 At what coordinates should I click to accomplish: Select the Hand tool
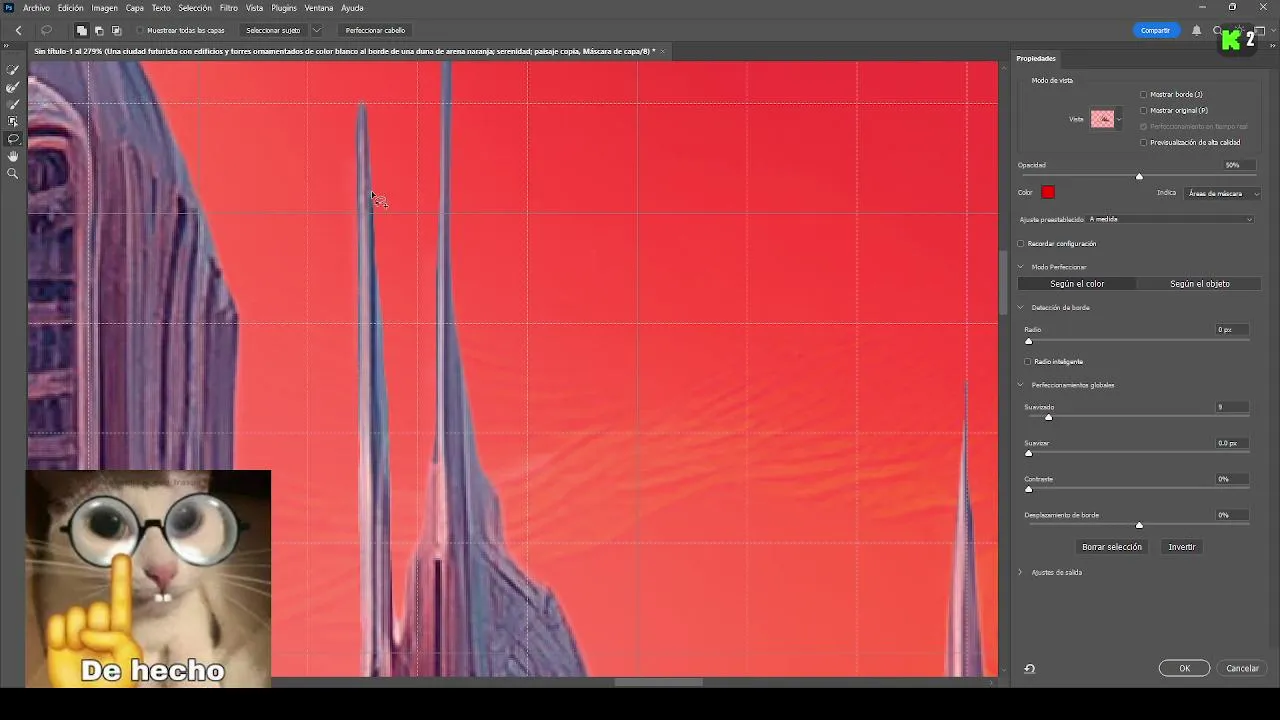click(13, 156)
